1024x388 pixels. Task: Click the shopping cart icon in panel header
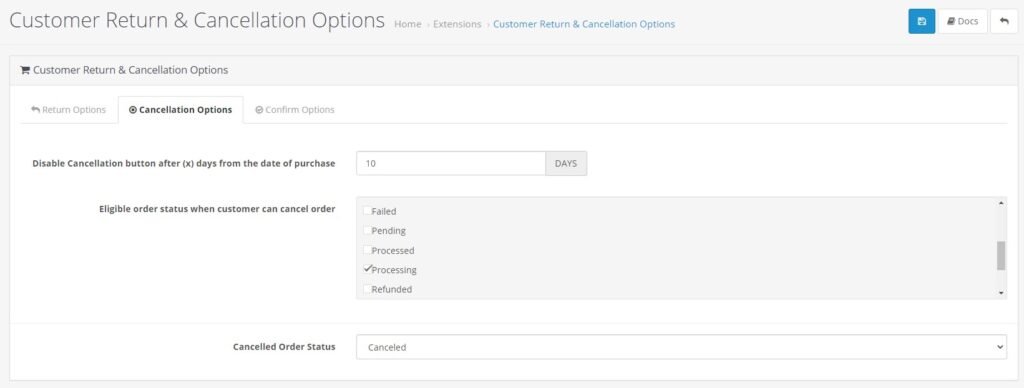(x=25, y=70)
